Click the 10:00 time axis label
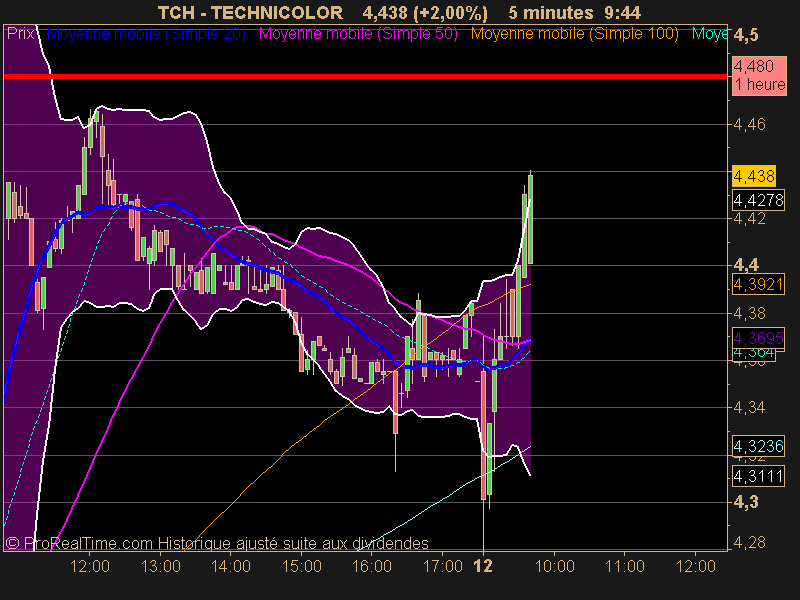Viewport: 800px width, 600px height. coord(555,566)
